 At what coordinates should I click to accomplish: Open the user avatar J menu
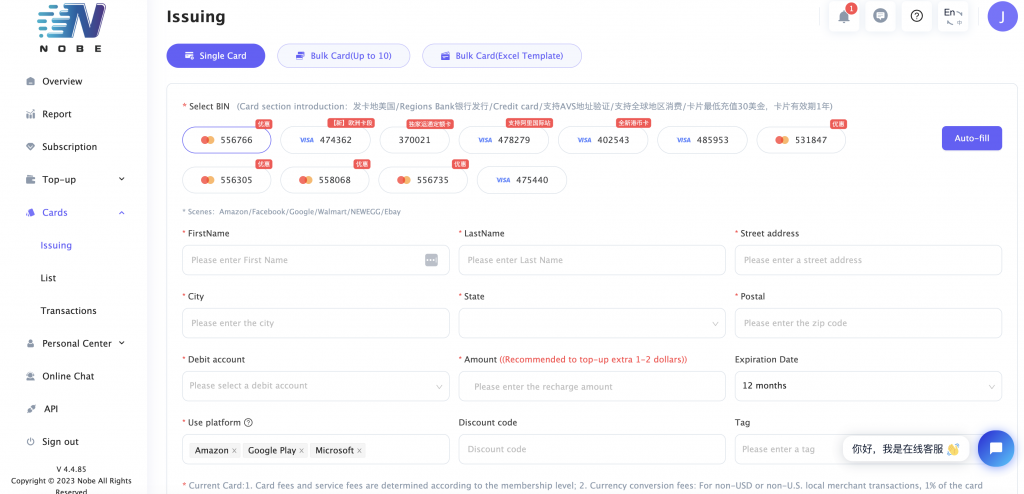1002,16
